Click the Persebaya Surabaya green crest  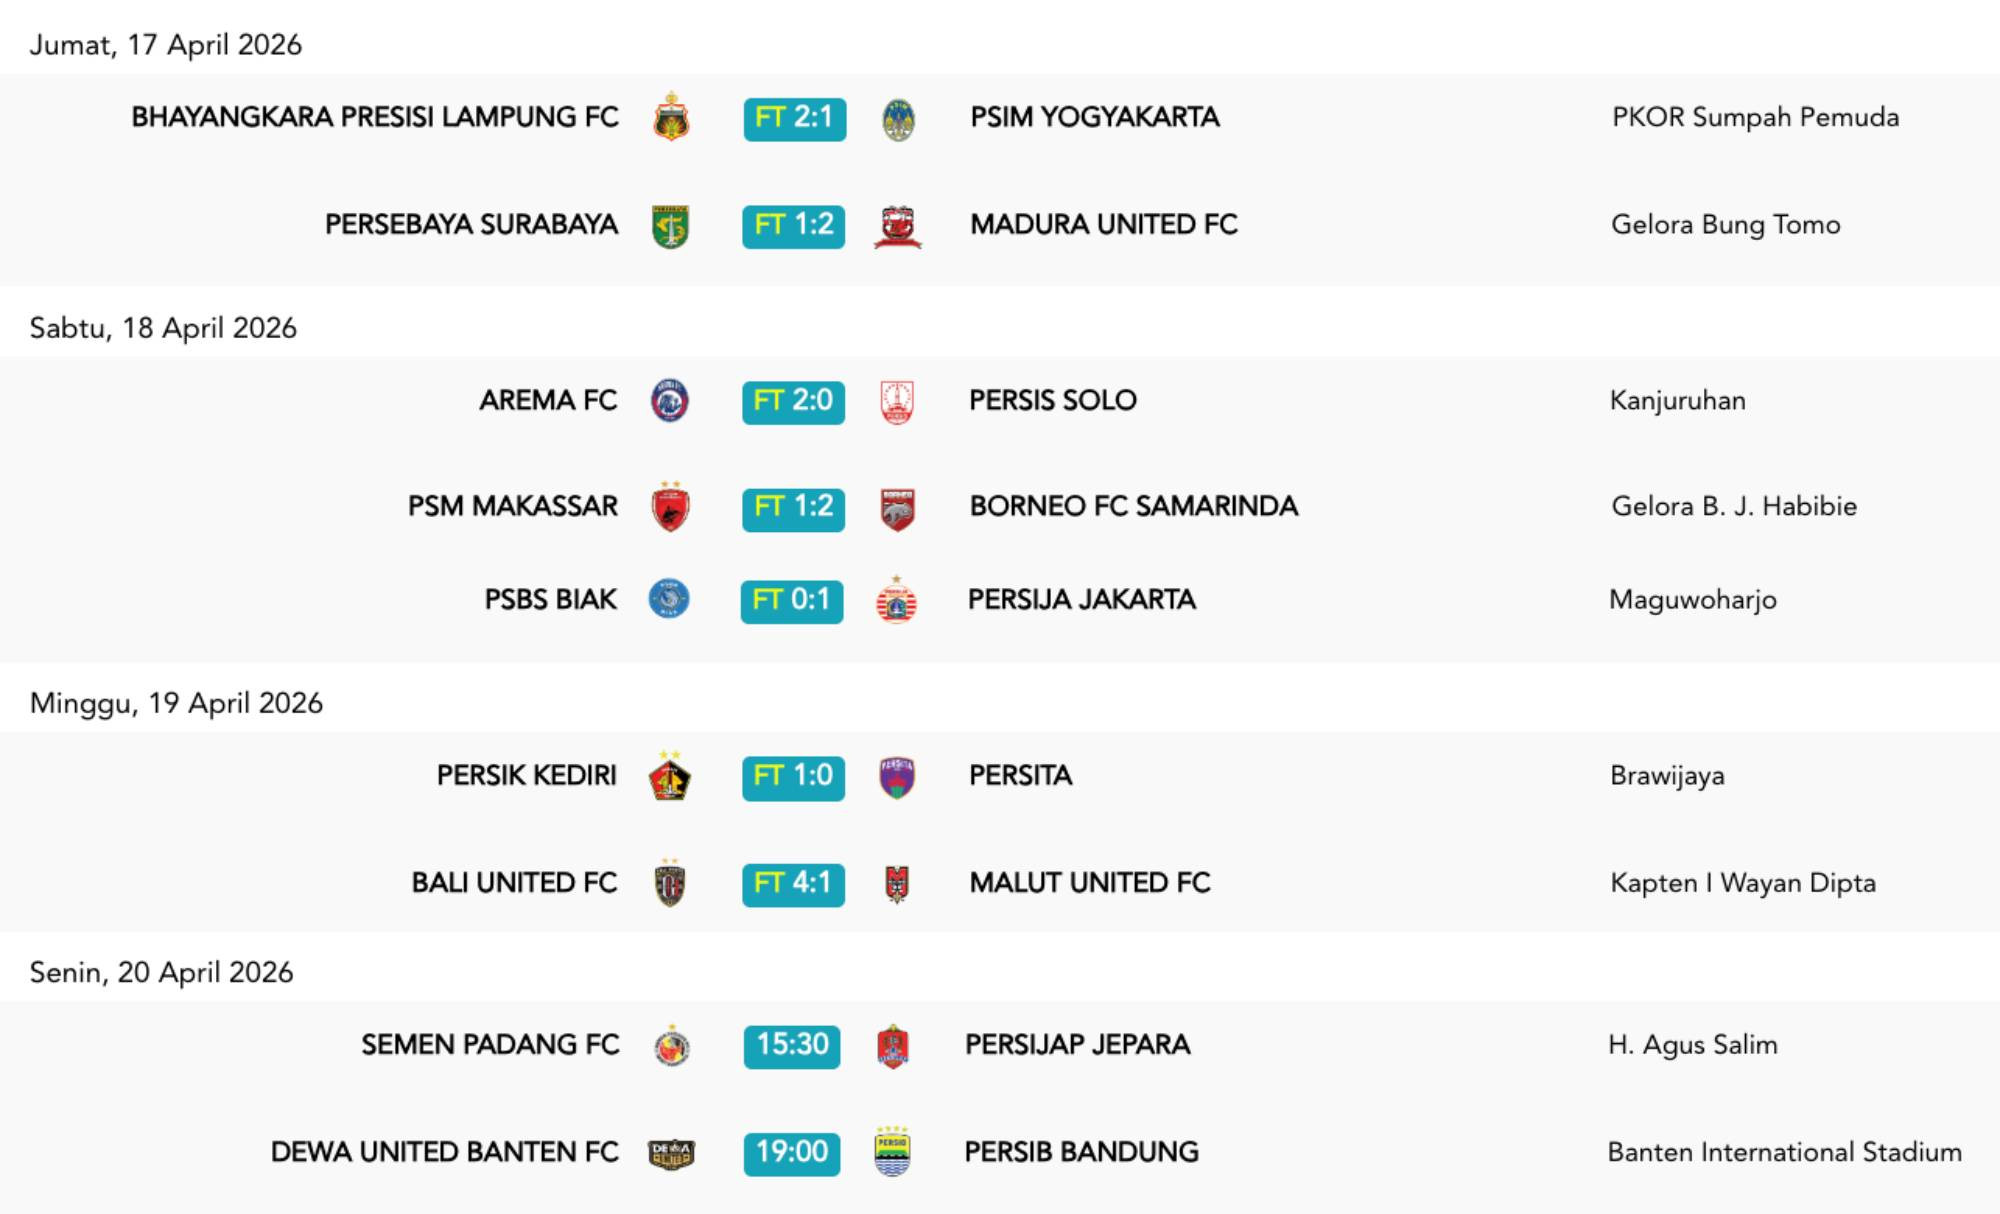point(670,226)
